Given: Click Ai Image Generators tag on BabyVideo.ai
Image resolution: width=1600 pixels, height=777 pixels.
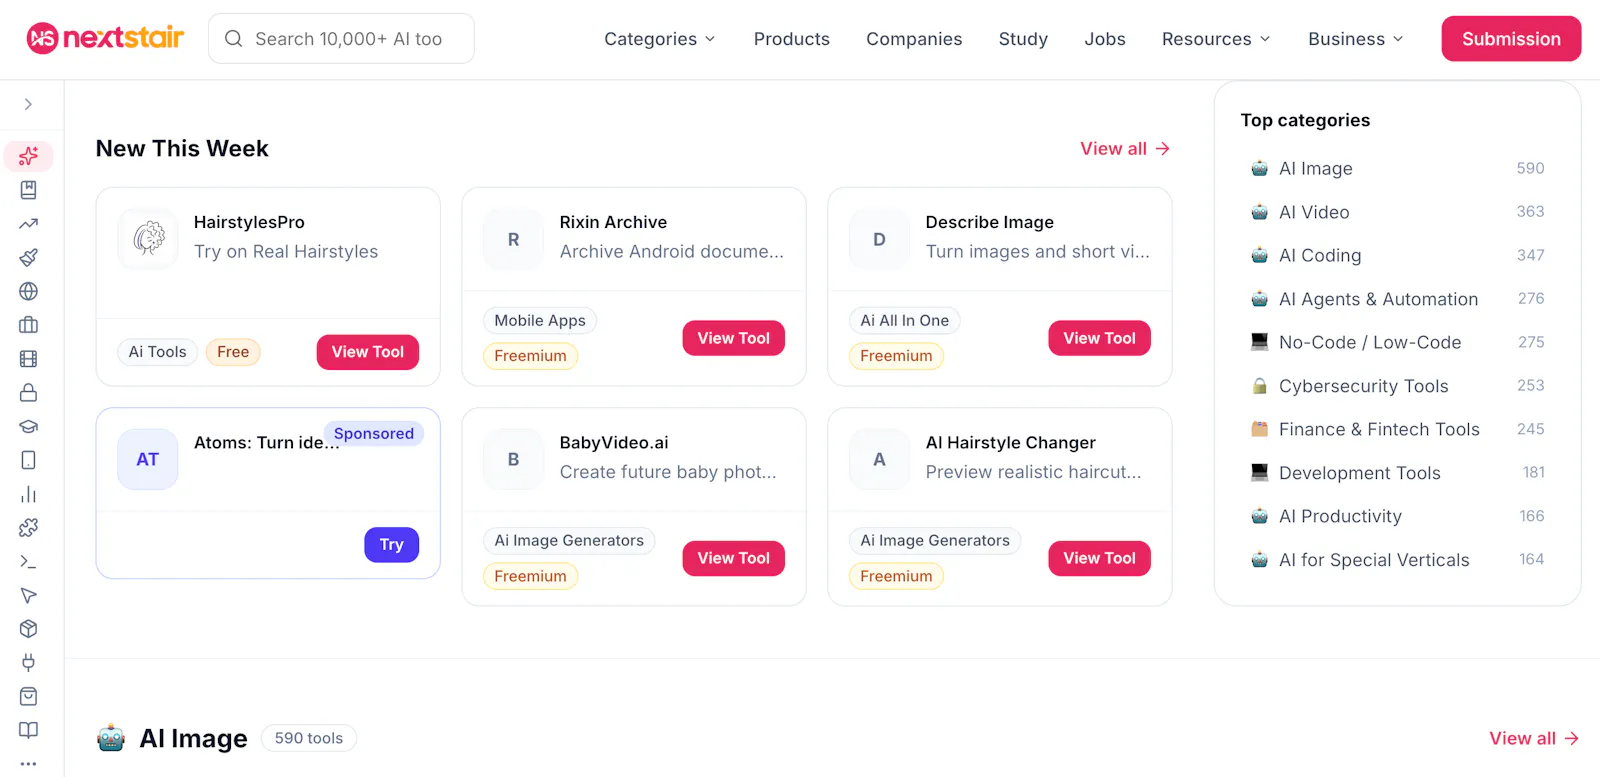Looking at the screenshot, I should coord(569,540).
